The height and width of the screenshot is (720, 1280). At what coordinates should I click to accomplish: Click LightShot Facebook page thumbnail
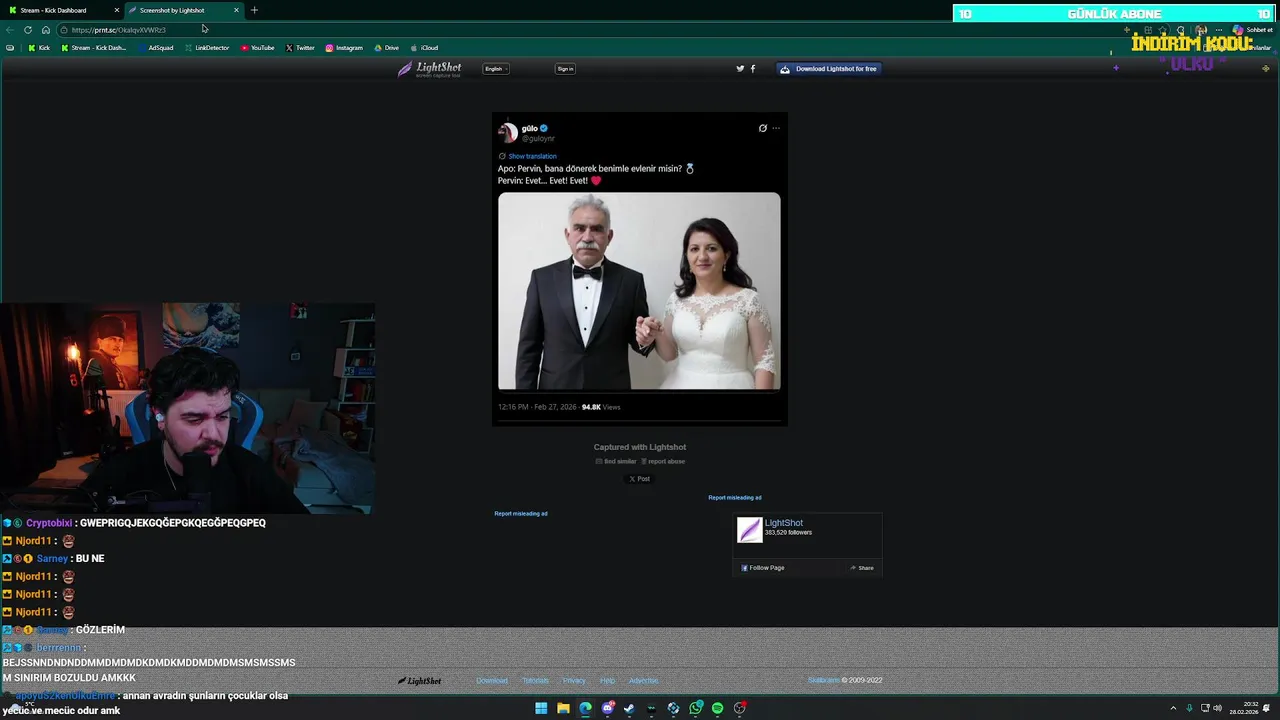(x=749, y=530)
